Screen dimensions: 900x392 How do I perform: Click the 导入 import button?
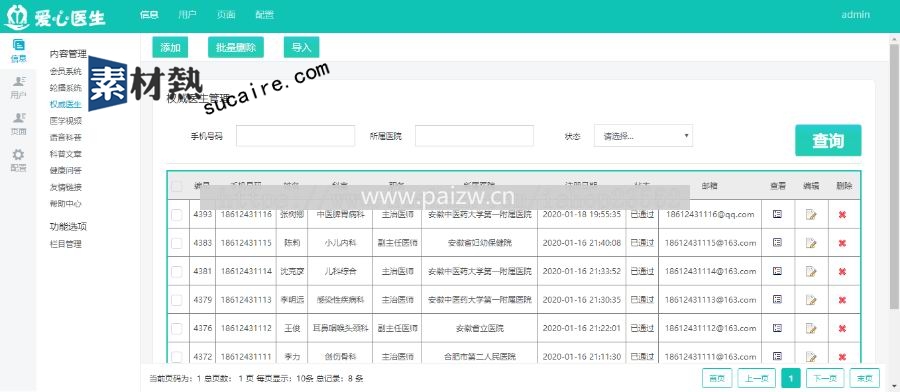pos(301,47)
